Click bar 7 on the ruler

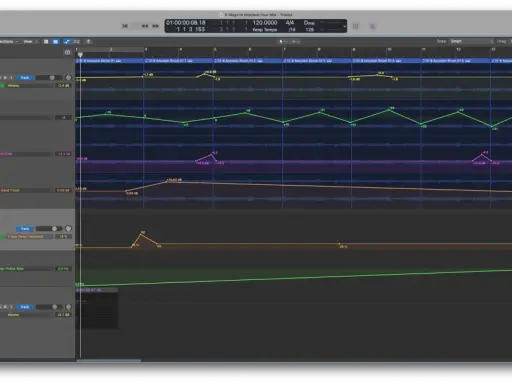pos(284,50)
